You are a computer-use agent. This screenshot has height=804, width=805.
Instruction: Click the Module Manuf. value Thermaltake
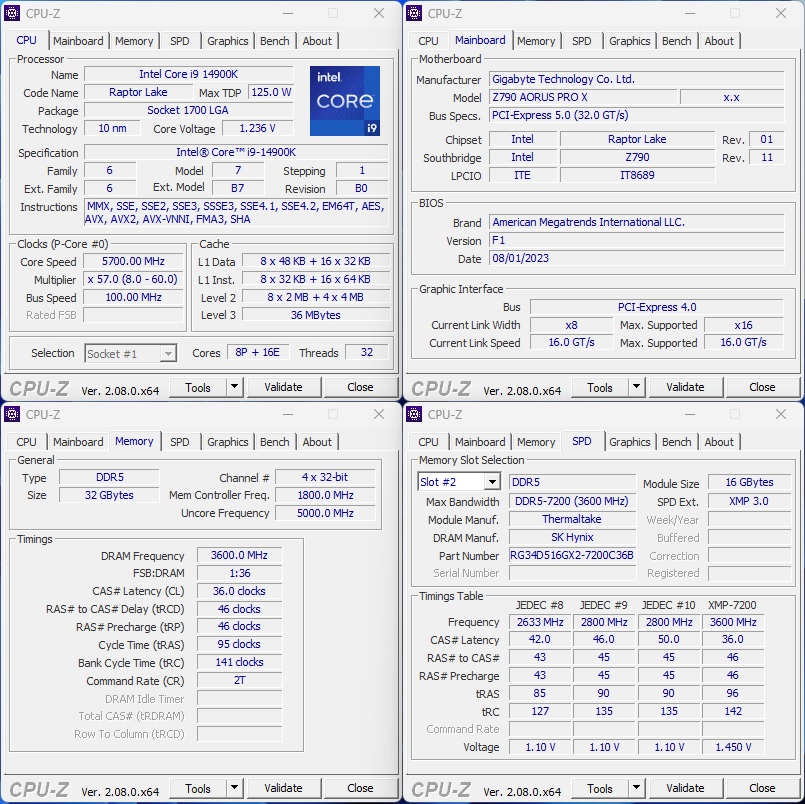(572, 519)
